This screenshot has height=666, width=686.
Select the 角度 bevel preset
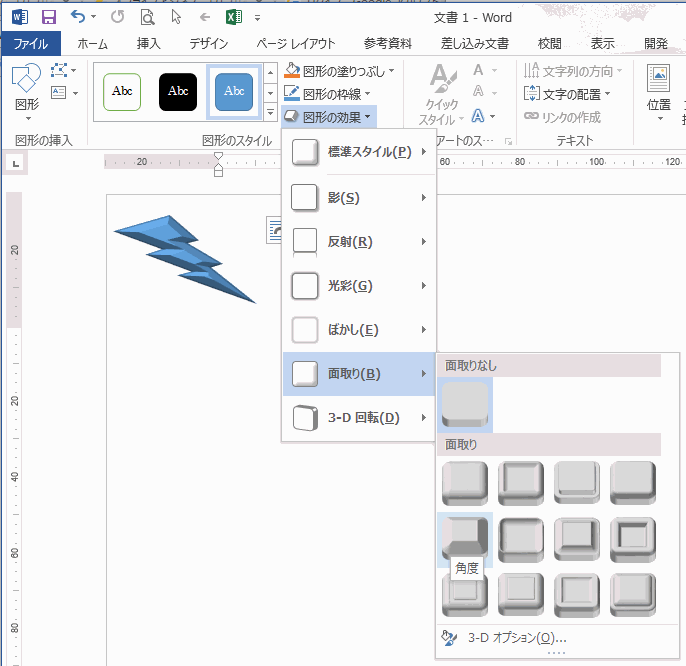(x=465, y=539)
